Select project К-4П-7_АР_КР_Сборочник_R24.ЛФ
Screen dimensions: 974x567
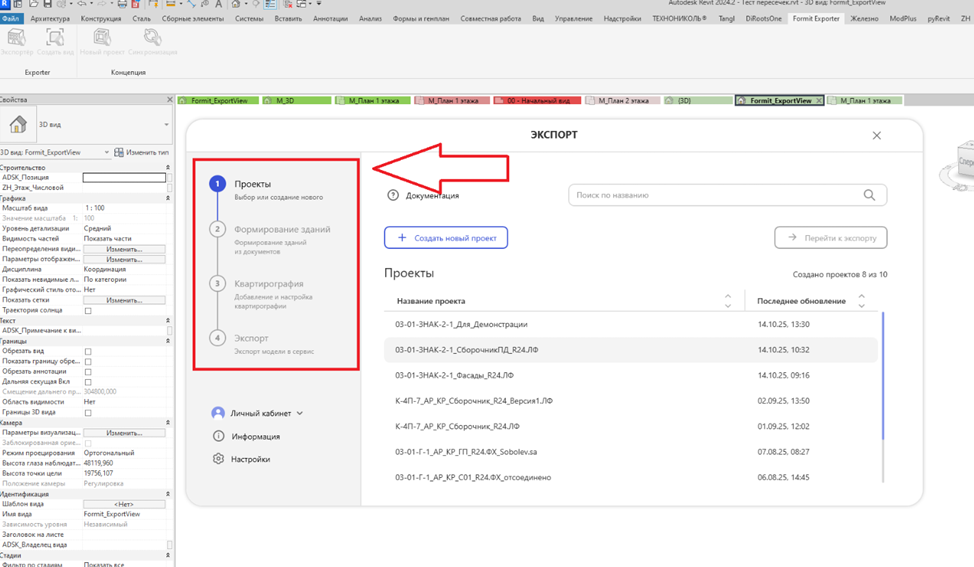(x=630, y=426)
